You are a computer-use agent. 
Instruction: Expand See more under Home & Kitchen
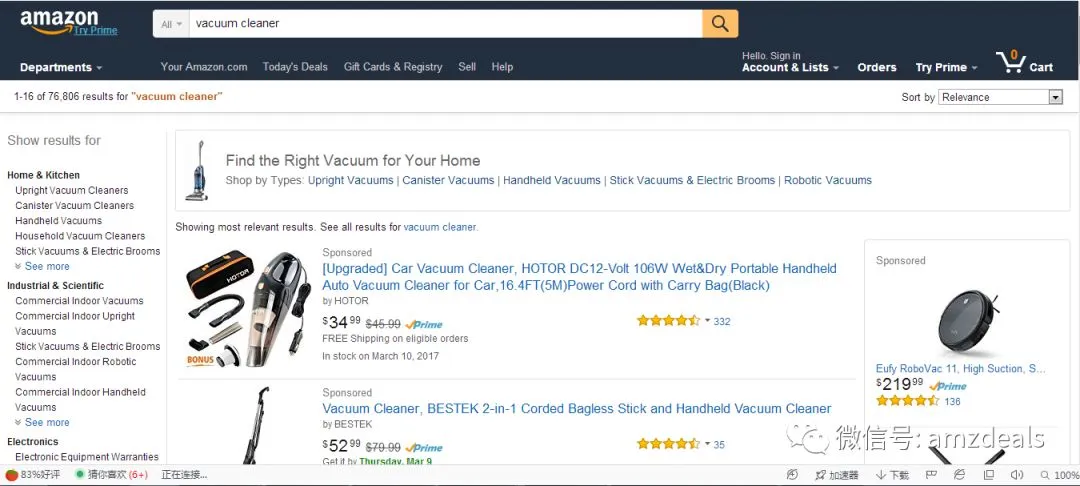point(47,266)
